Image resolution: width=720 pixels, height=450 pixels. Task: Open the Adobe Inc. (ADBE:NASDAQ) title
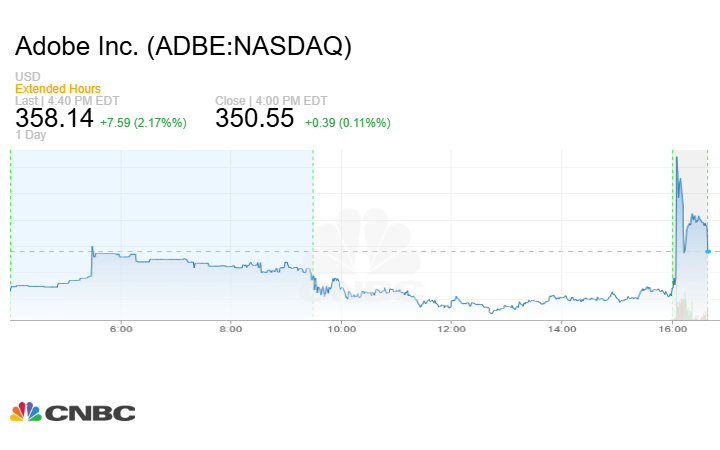click(x=183, y=47)
